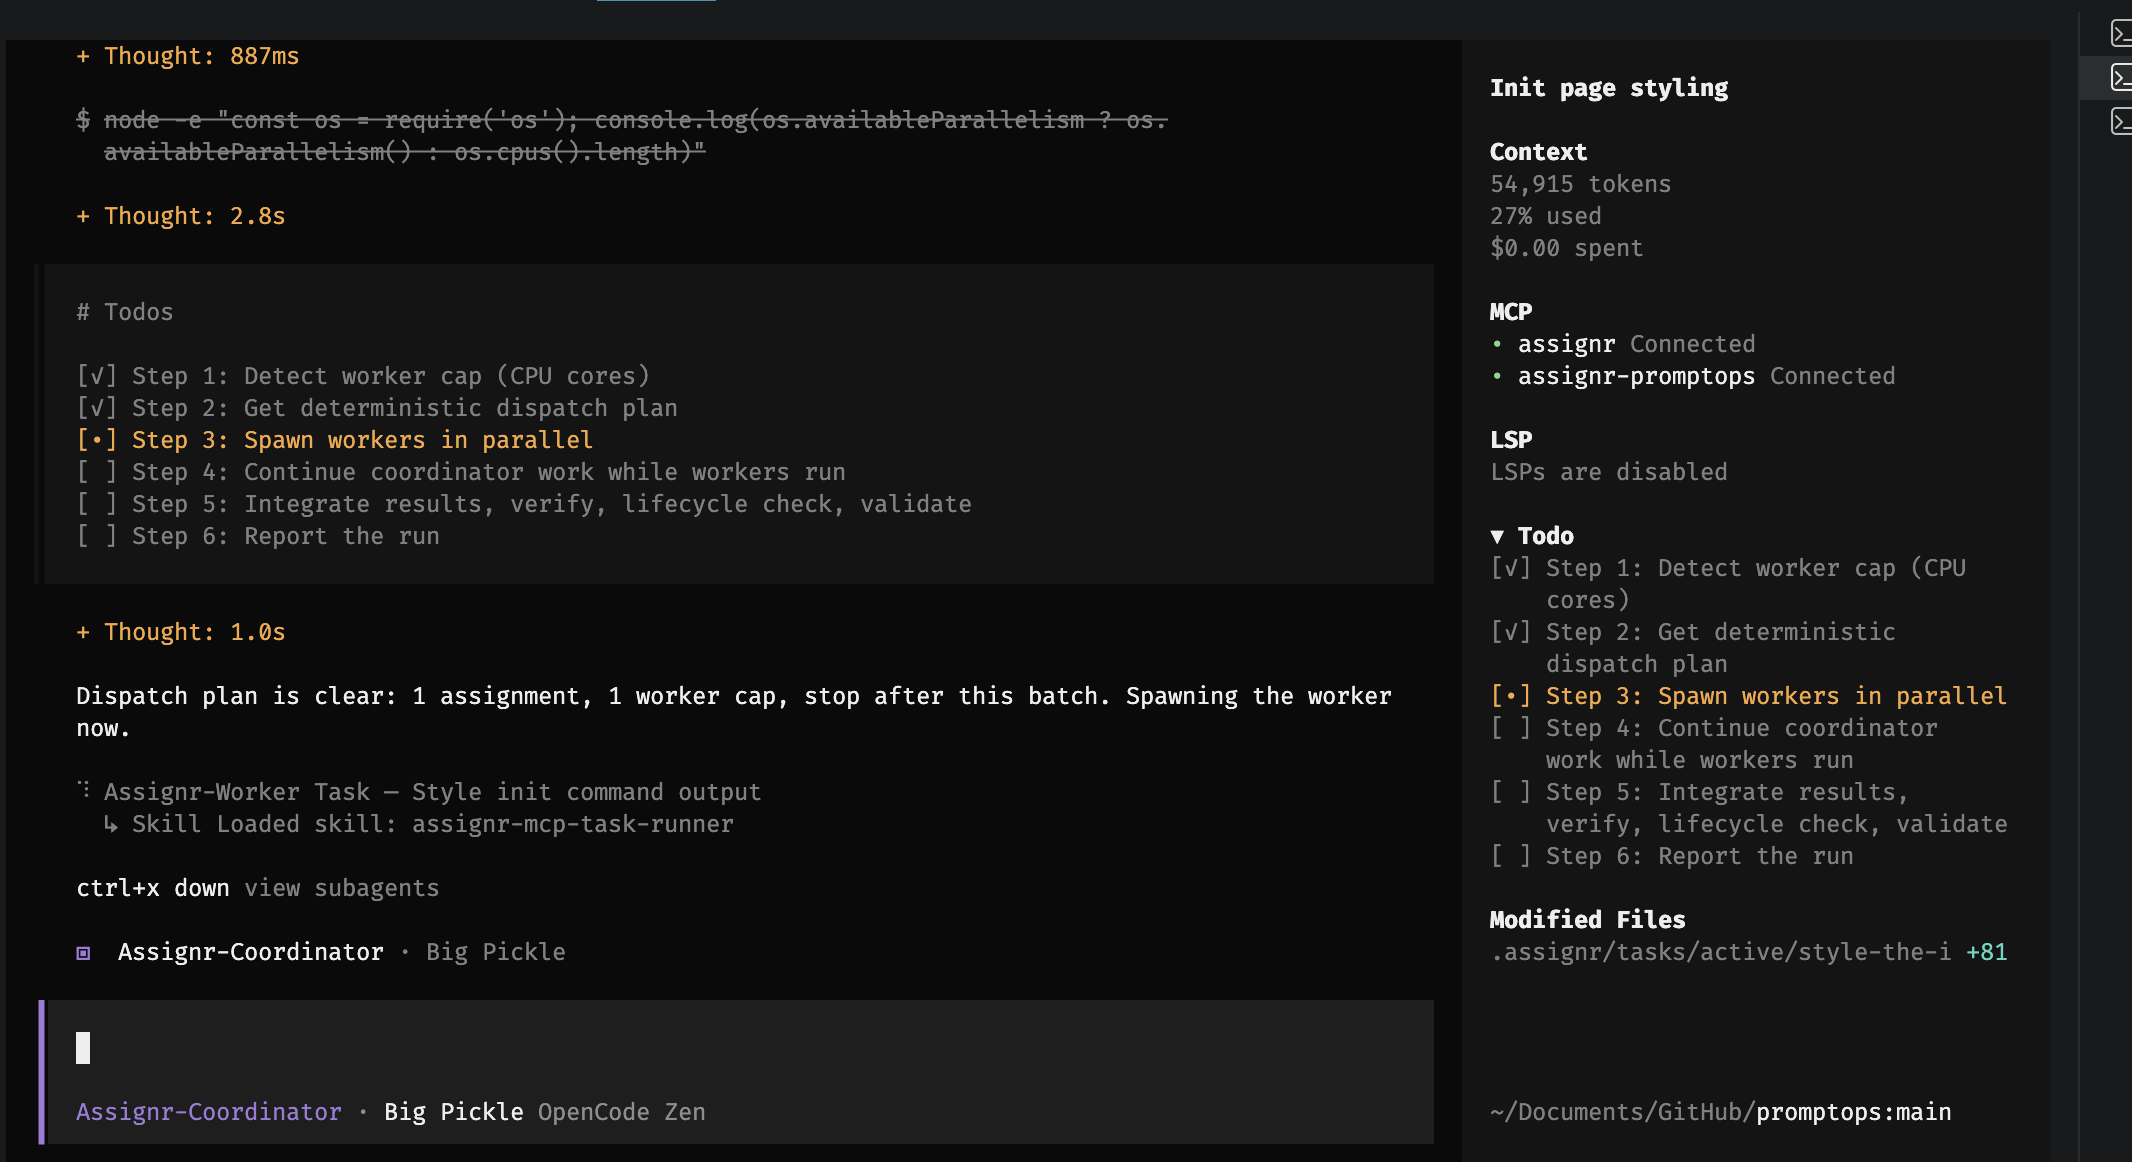
Task: Click '$0.00 spent' value
Action: (1567, 248)
